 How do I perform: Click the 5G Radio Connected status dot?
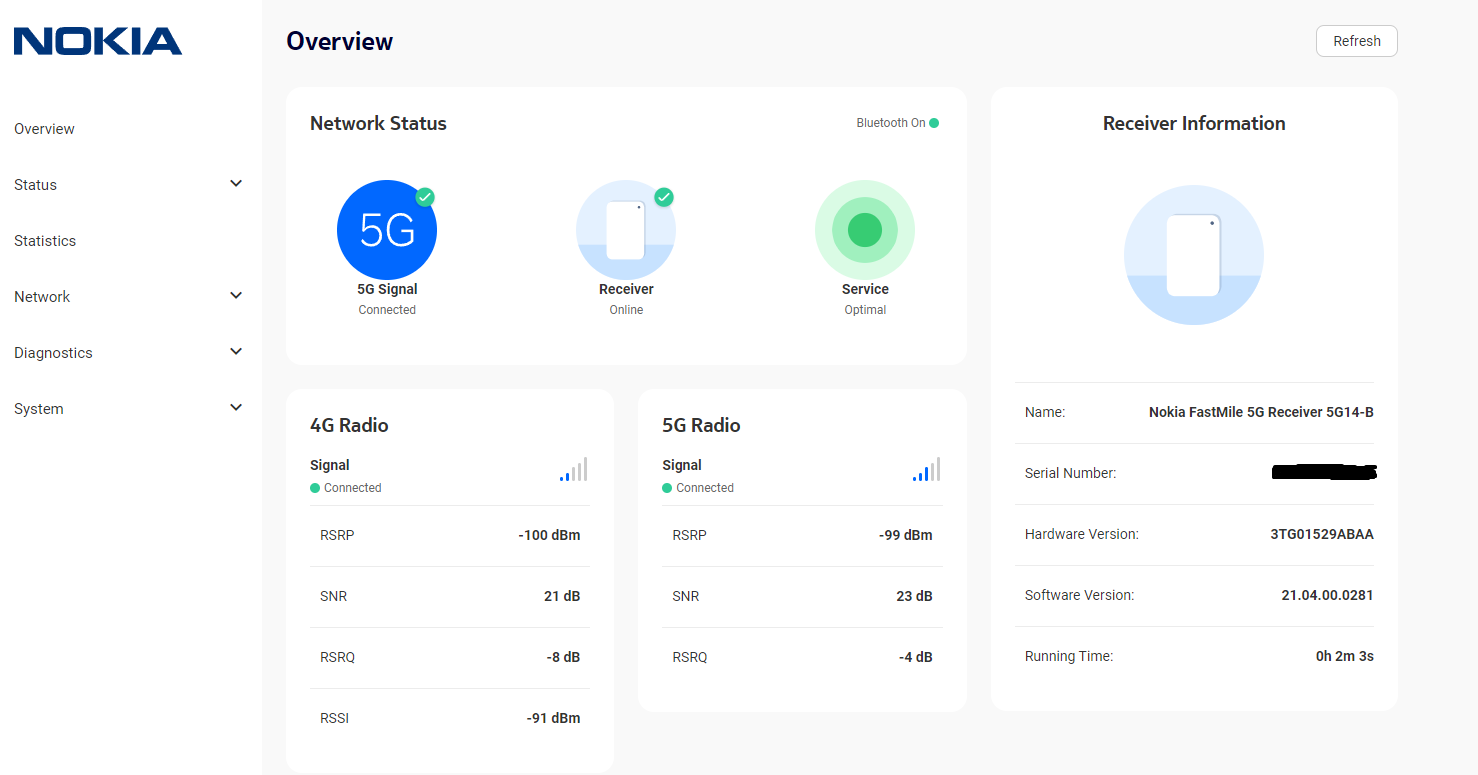[667, 488]
